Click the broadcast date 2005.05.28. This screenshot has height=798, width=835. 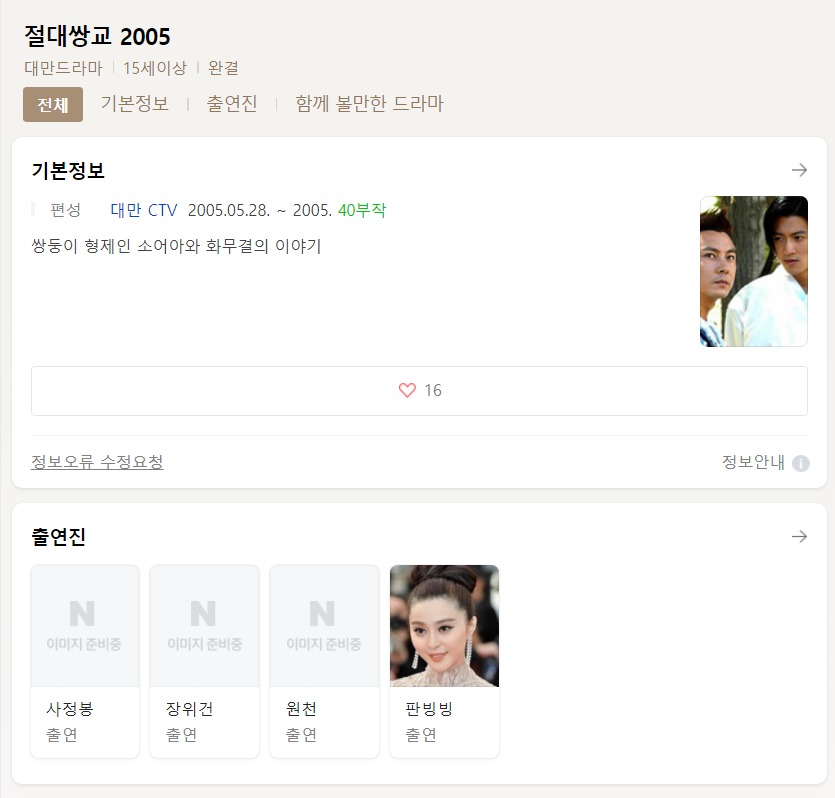pos(229,210)
